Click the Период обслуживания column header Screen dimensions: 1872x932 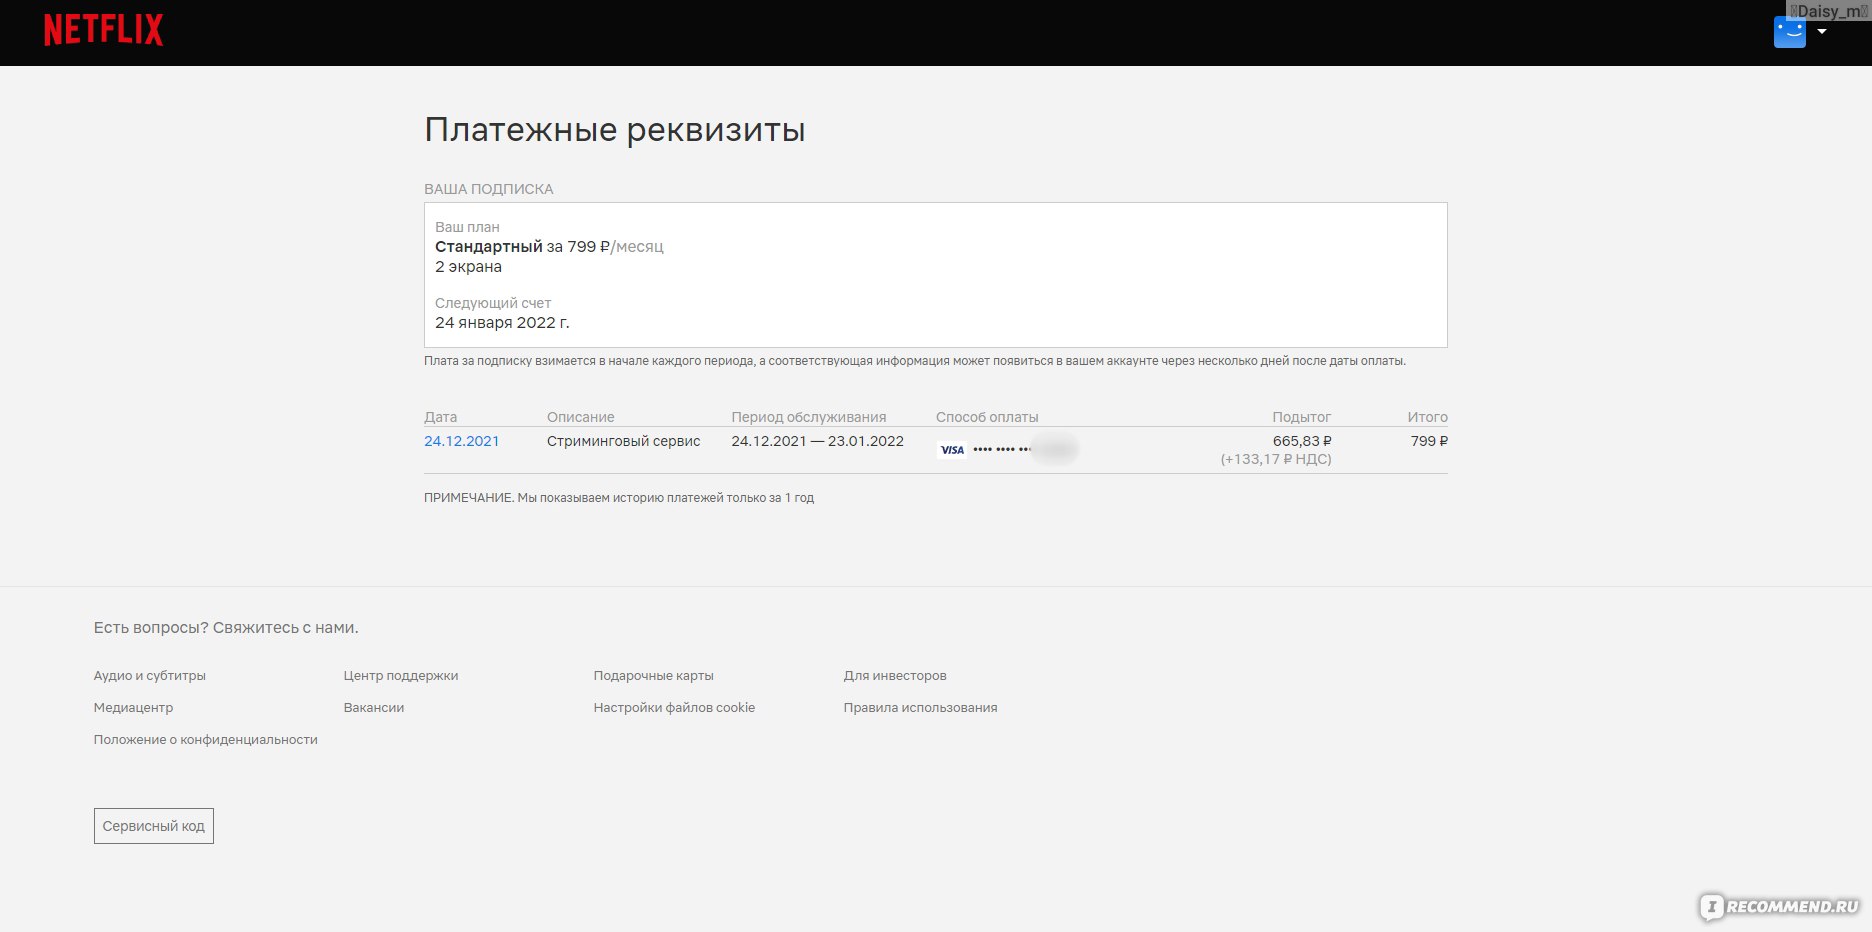809,417
